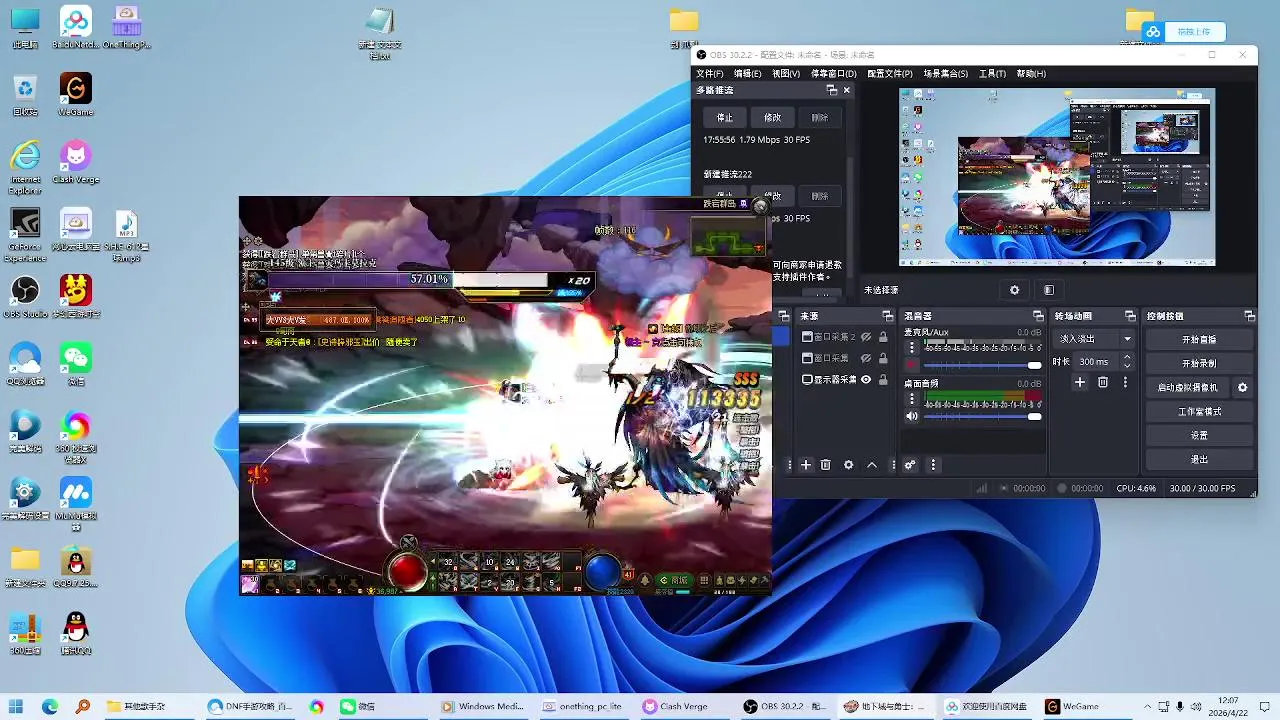Open 视图(V) menu in OBS
Screen dimensions: 1280x720
coord(786,73)
